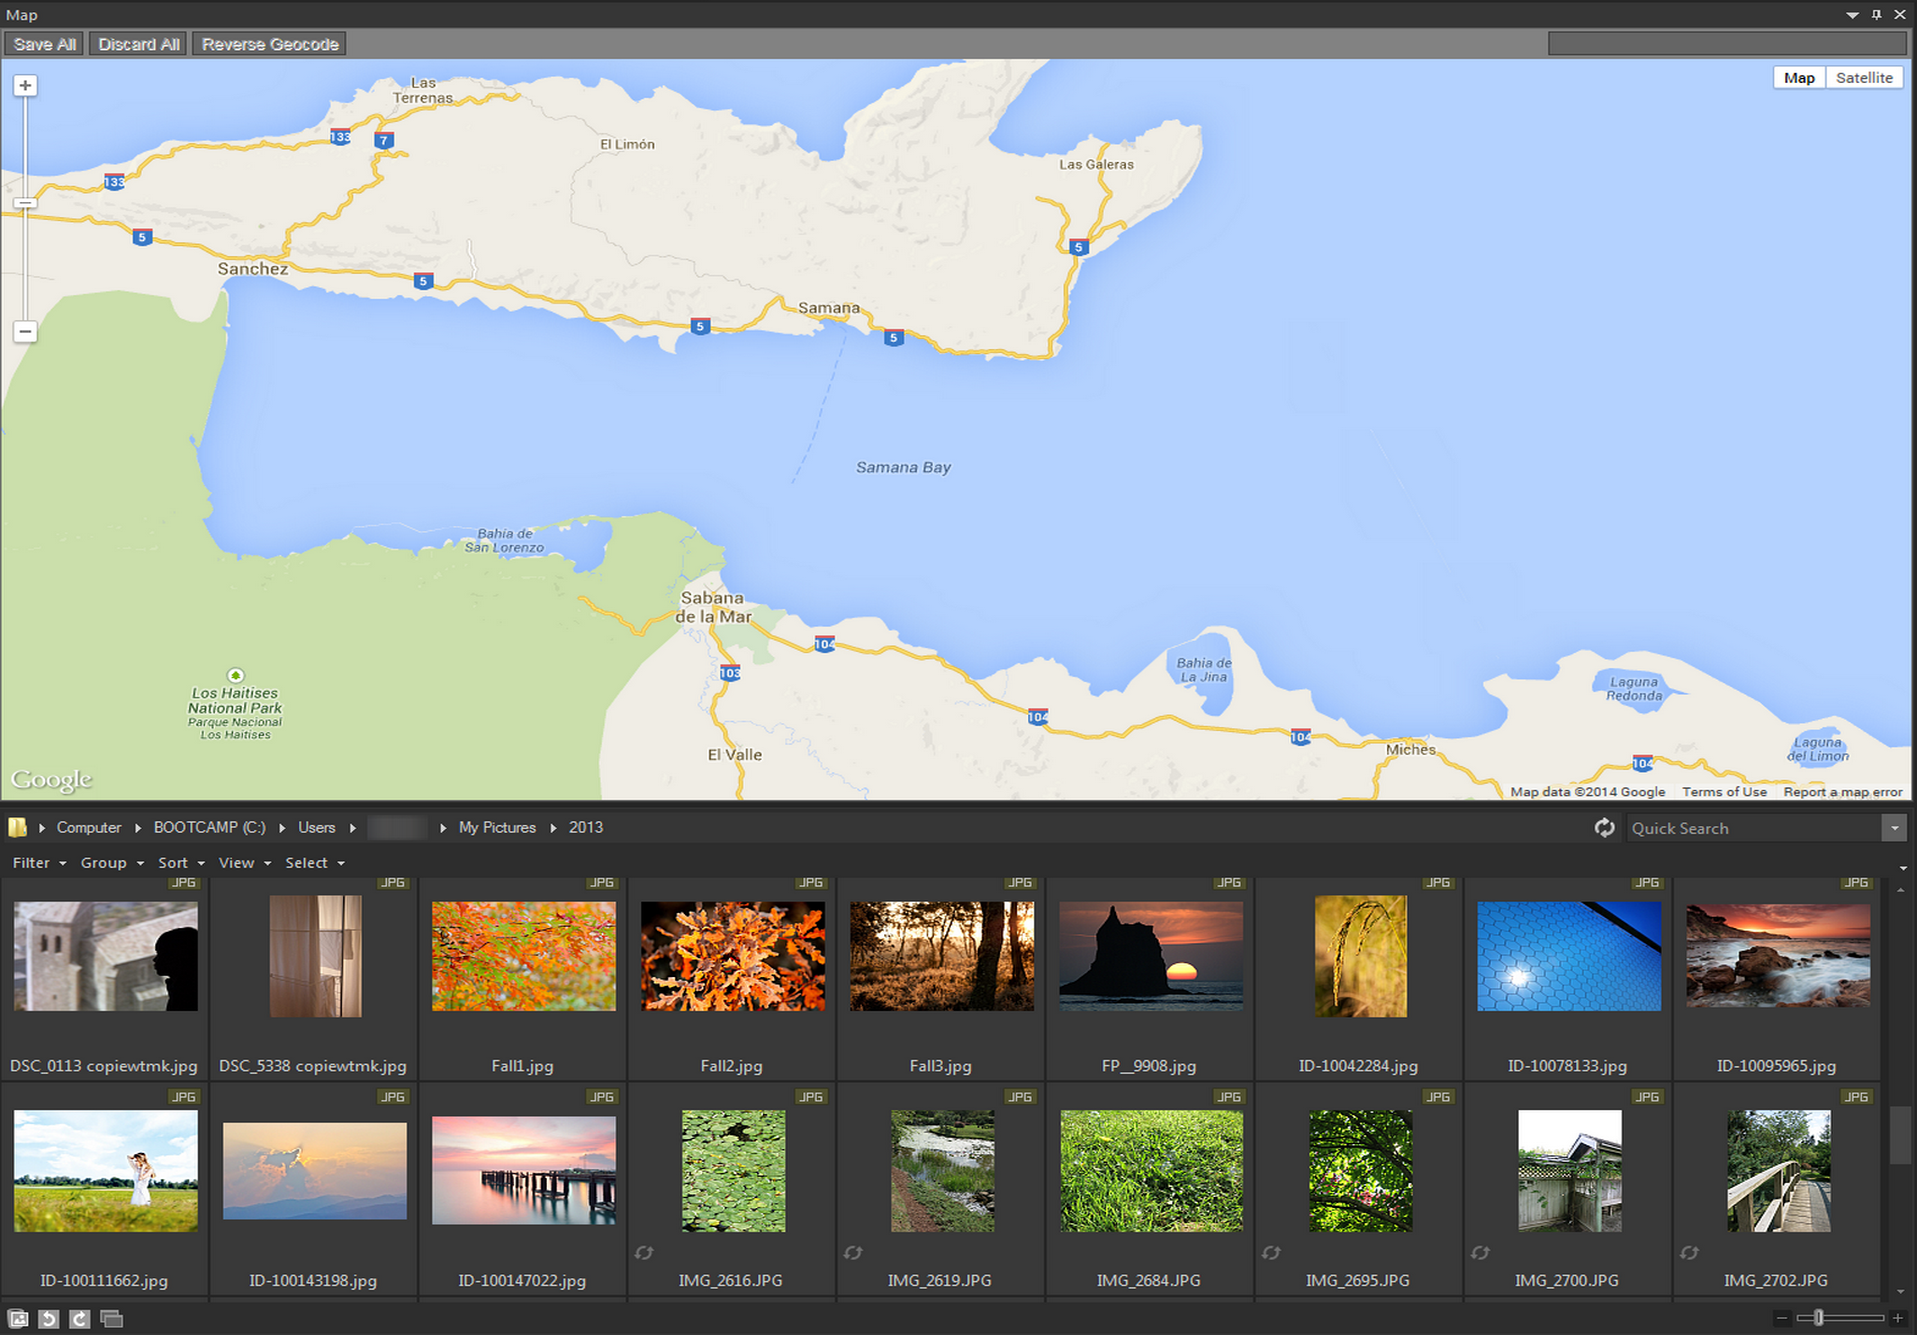Image resolution: width=1917 pixels, height=1335 pixels.
Task: Open the Filter dropdown
Action: coord(39,863)
